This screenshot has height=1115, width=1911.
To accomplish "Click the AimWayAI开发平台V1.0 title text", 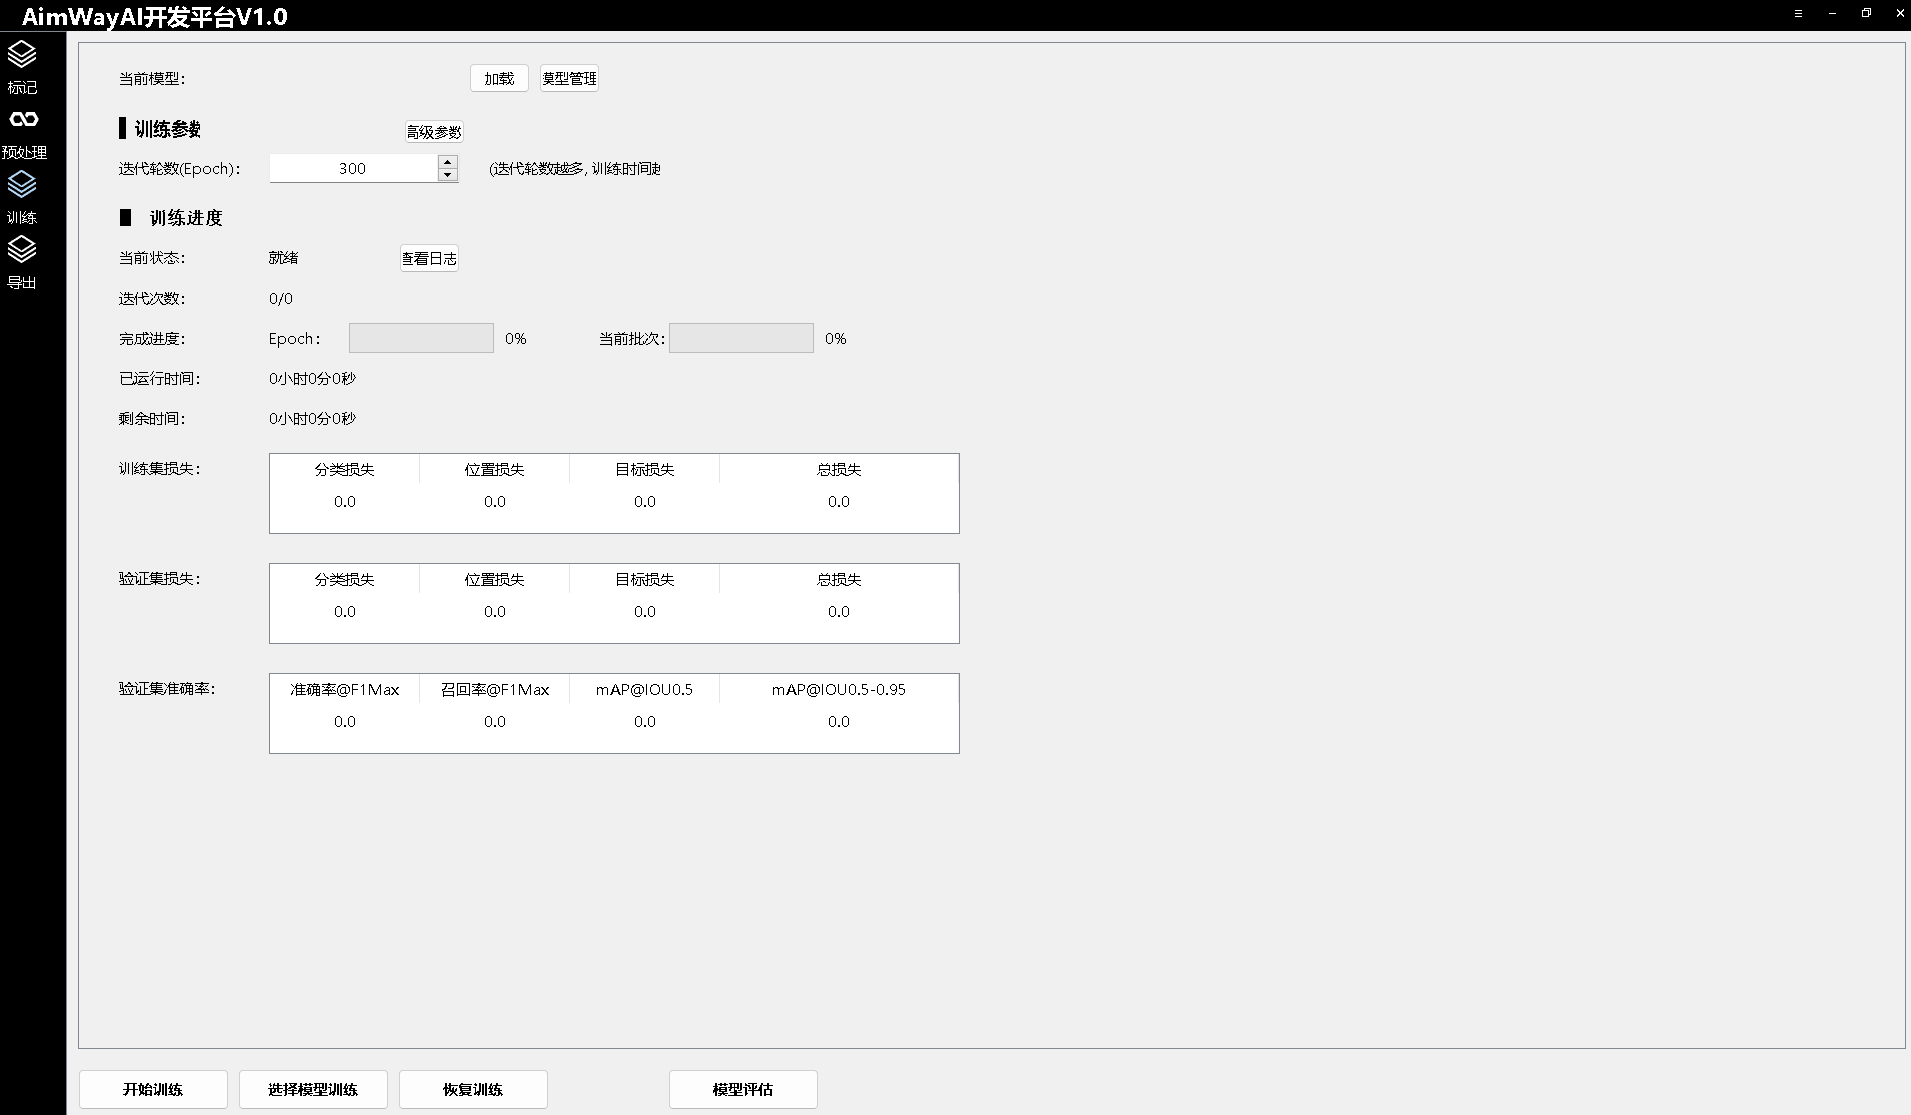I will (155, 16).
